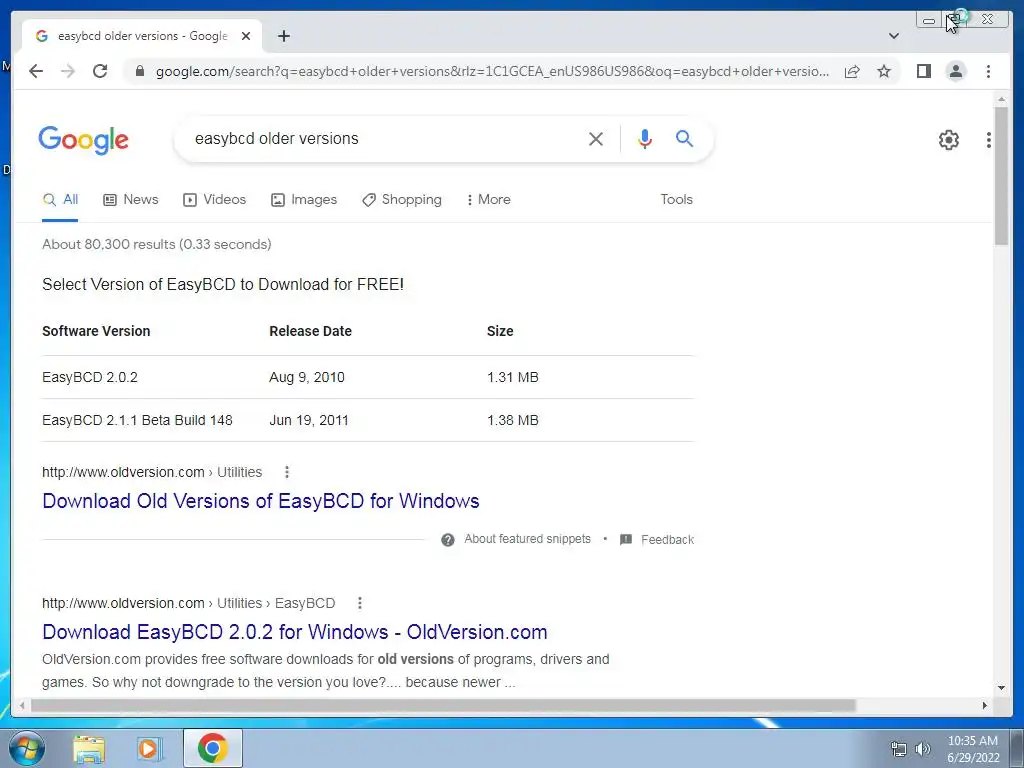Click the horizontal scroll left arrow
The image size is (1024, 768).
click(x=22, y=705)
